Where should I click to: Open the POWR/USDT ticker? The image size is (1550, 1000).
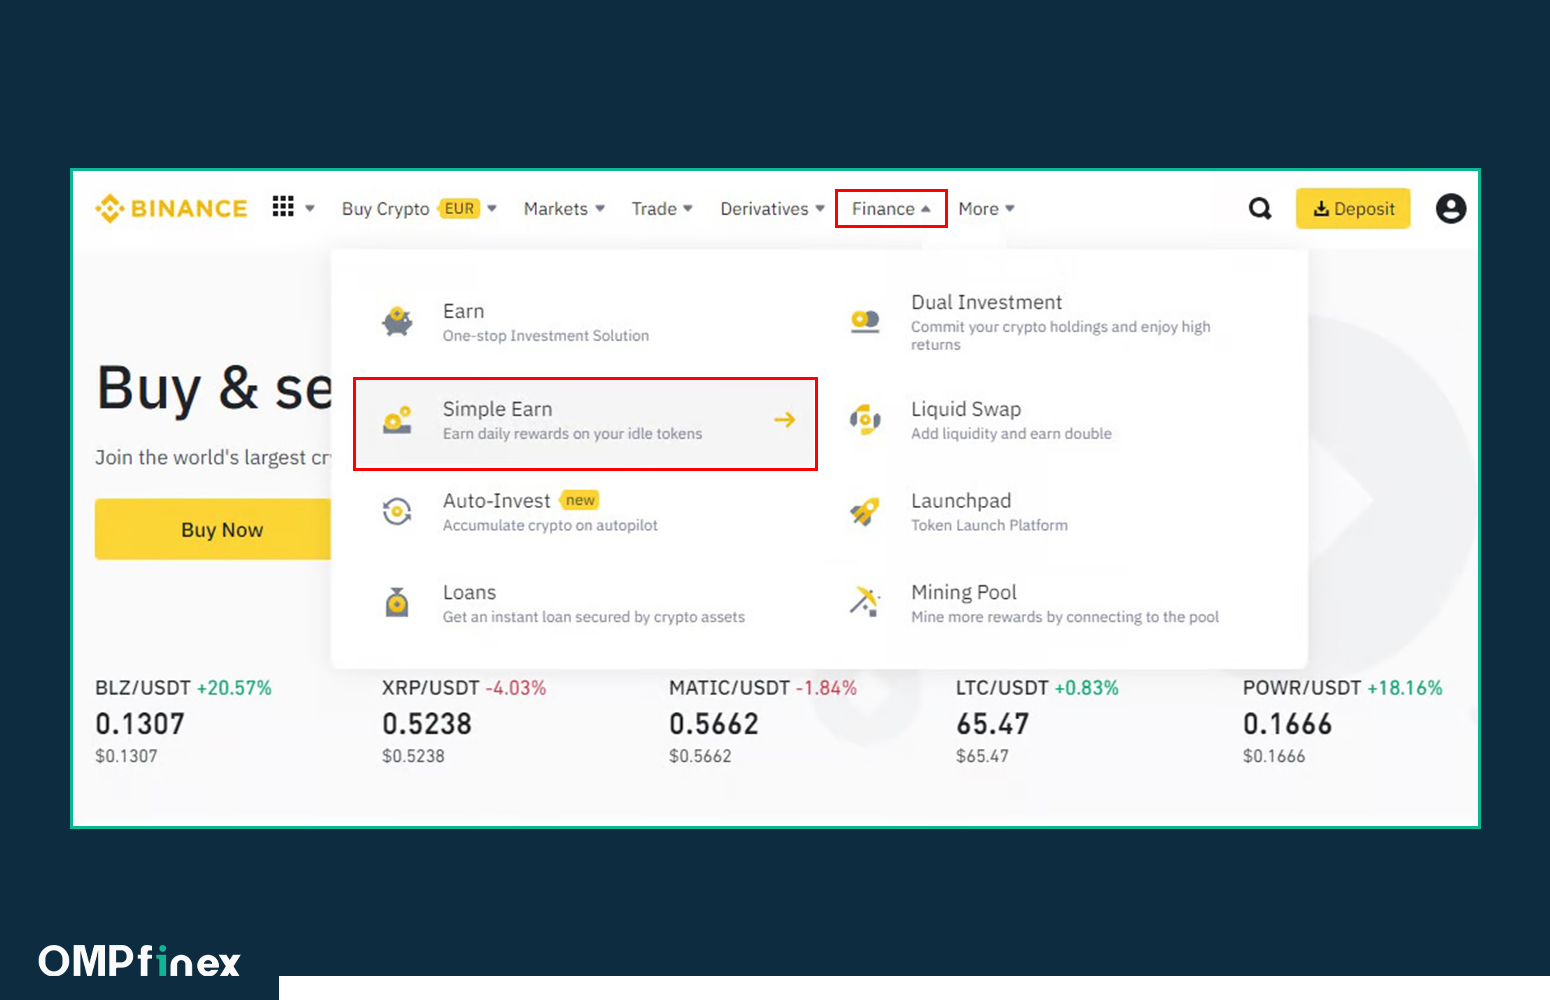(1343, 722)
